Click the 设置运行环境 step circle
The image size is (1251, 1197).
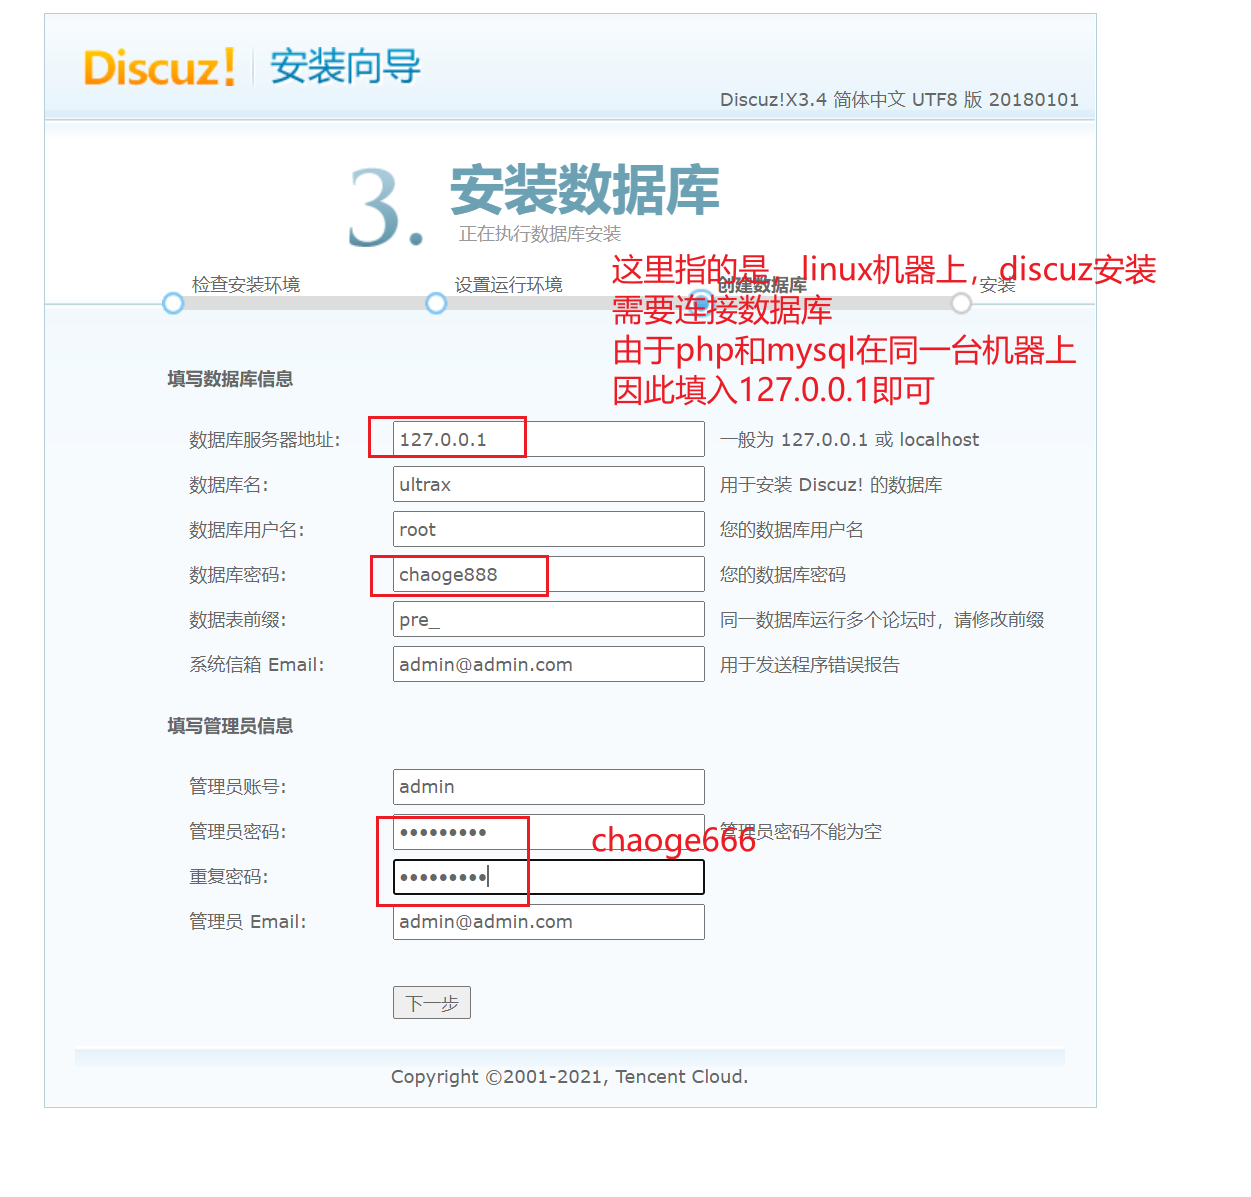[436, 303]
